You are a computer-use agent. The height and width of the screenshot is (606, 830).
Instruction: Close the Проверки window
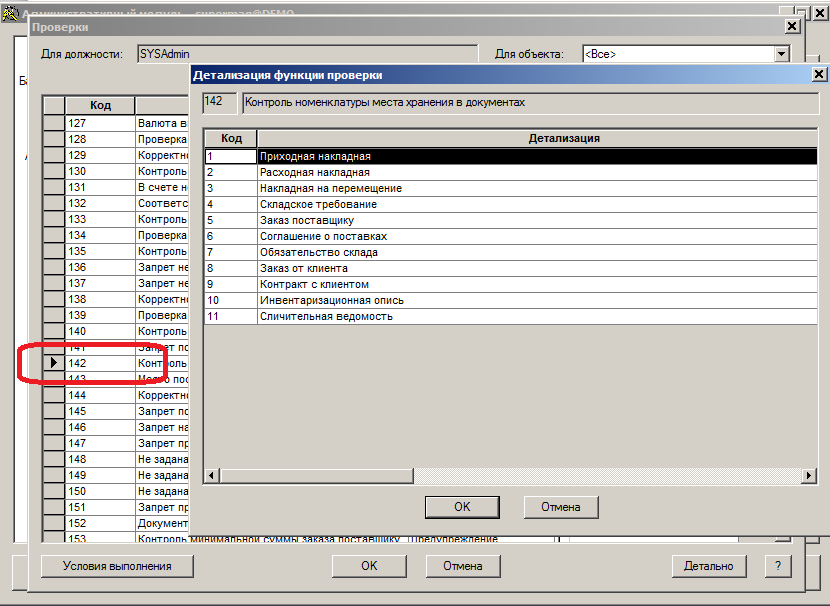(792, 26)
